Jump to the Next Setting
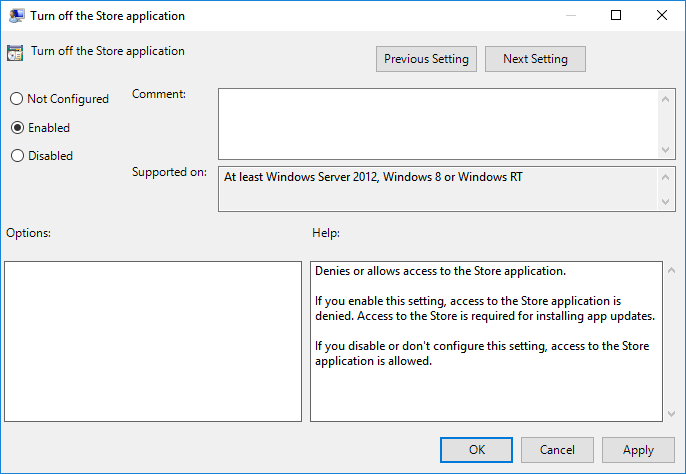Image resolution: width=686 pixels, height=474 pixels. tap(535, 59)
